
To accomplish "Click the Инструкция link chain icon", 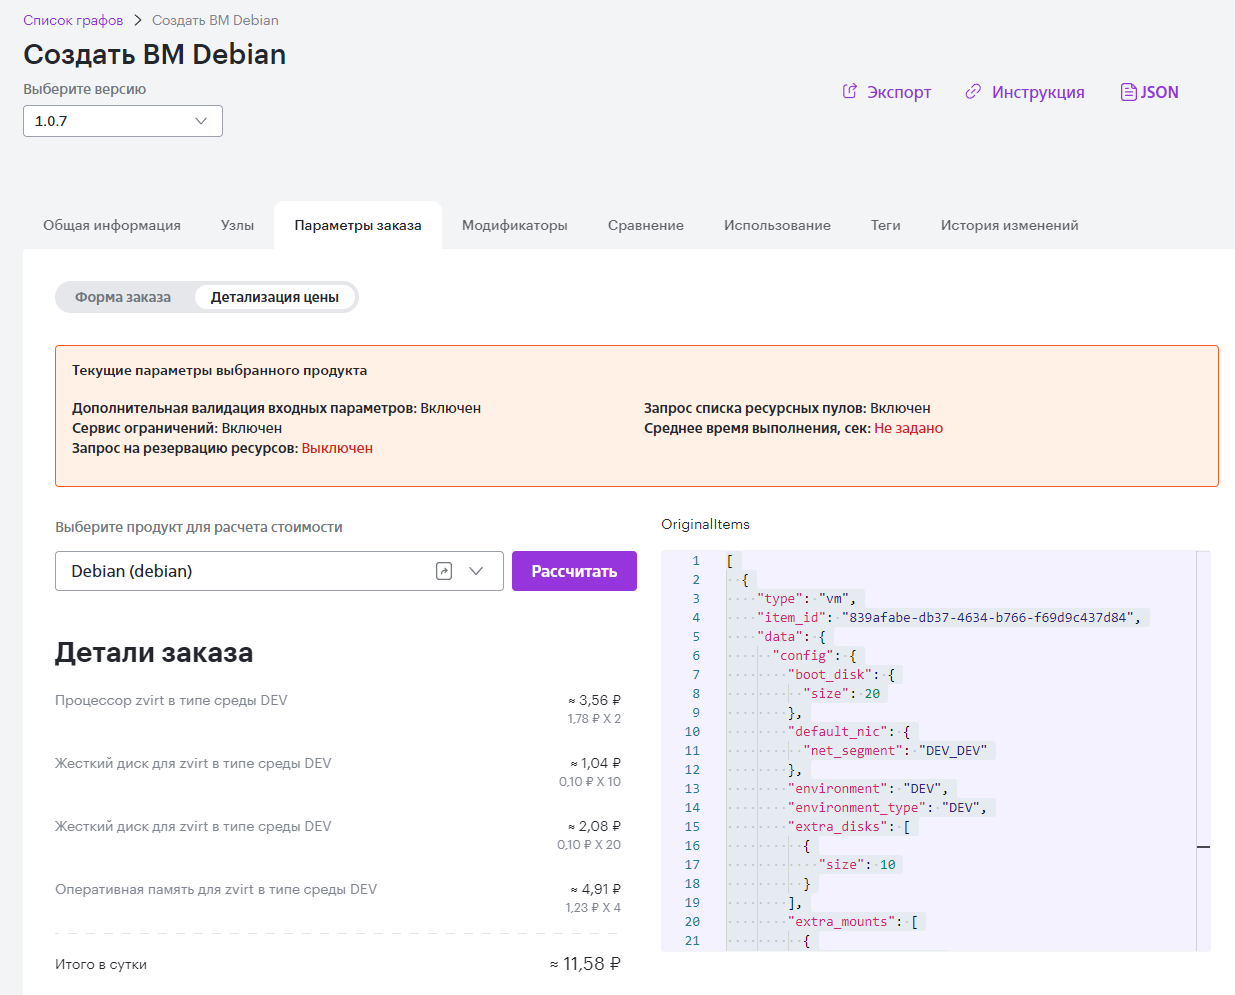I will [x=973, y=91].
